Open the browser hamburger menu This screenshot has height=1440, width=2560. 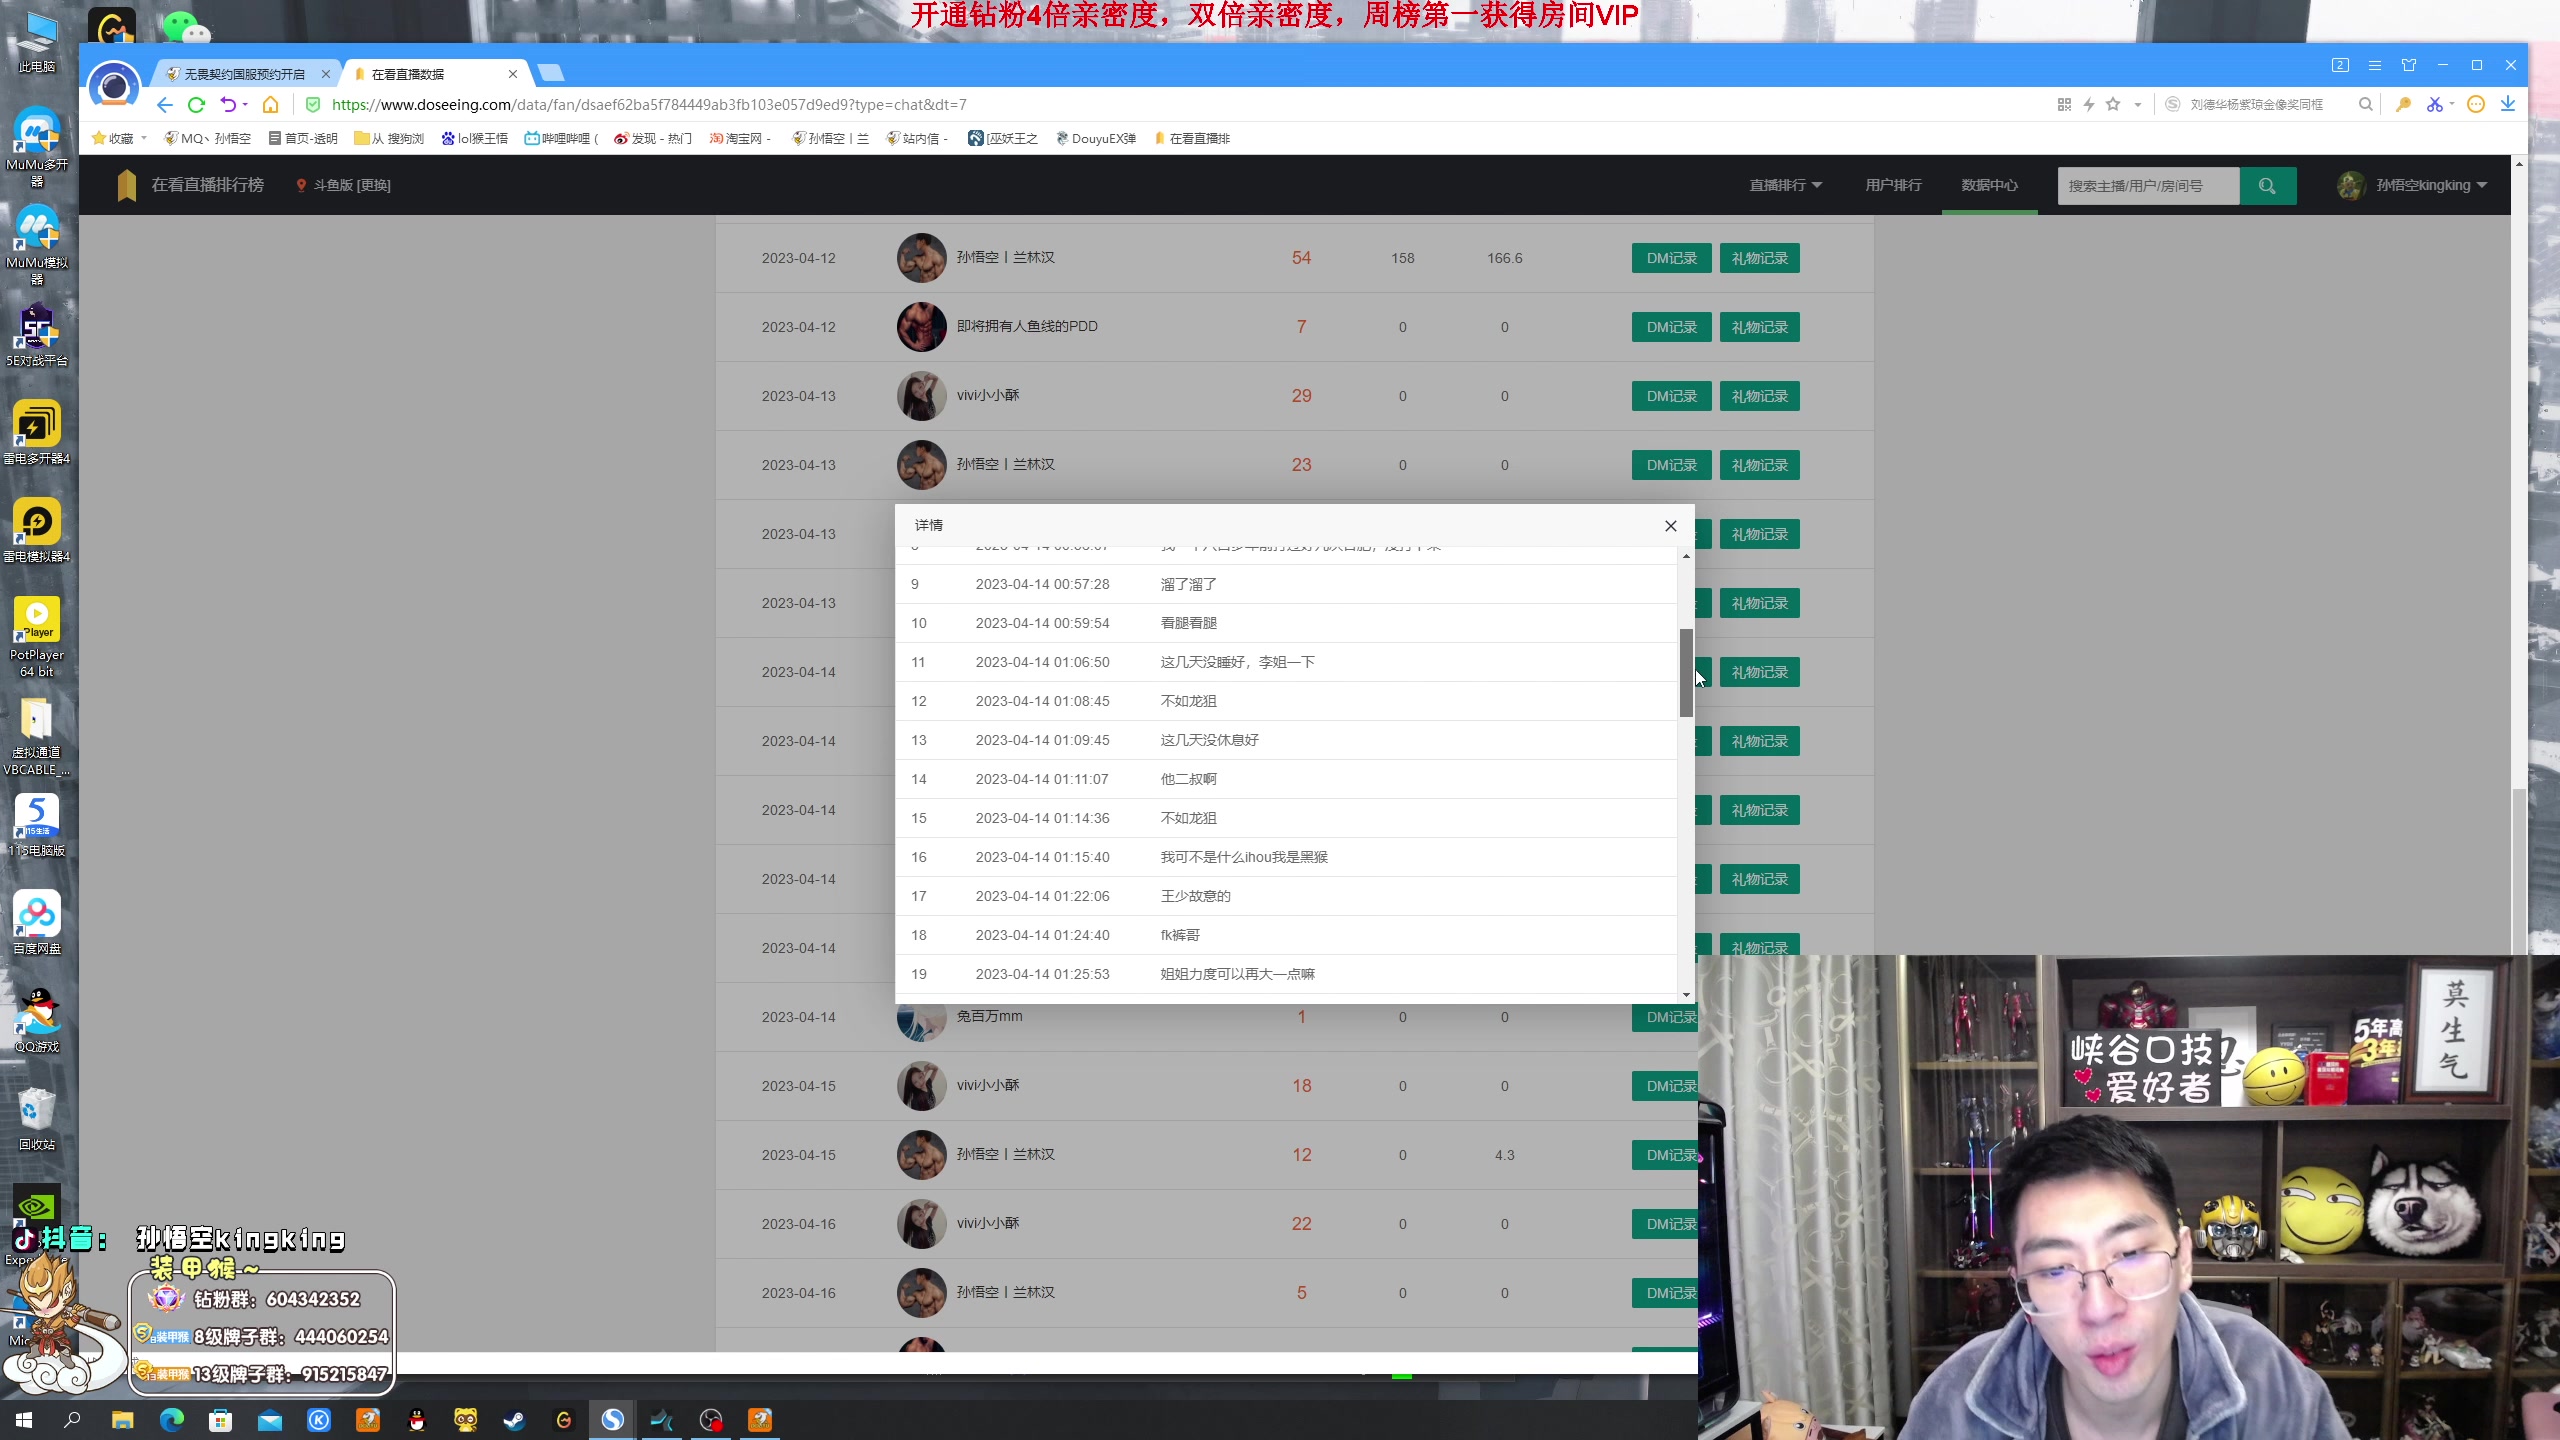pyautogui.click(x=2375, y=65)
